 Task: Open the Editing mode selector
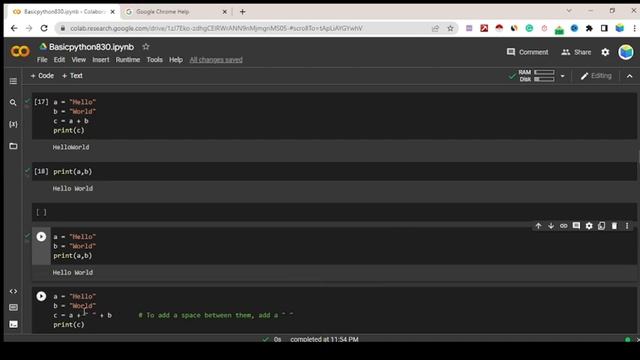596,76
